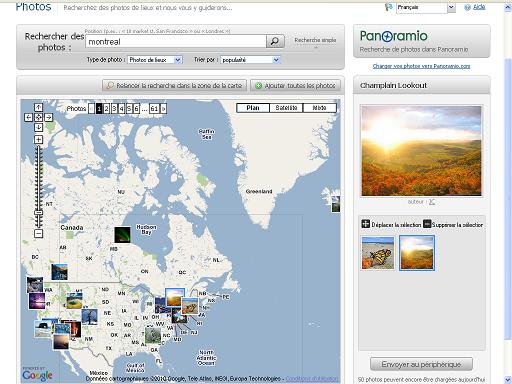Viewport: 512px width, 384px height.
Task: Recenter map using center pan icon
Action: tap(39, 117)
